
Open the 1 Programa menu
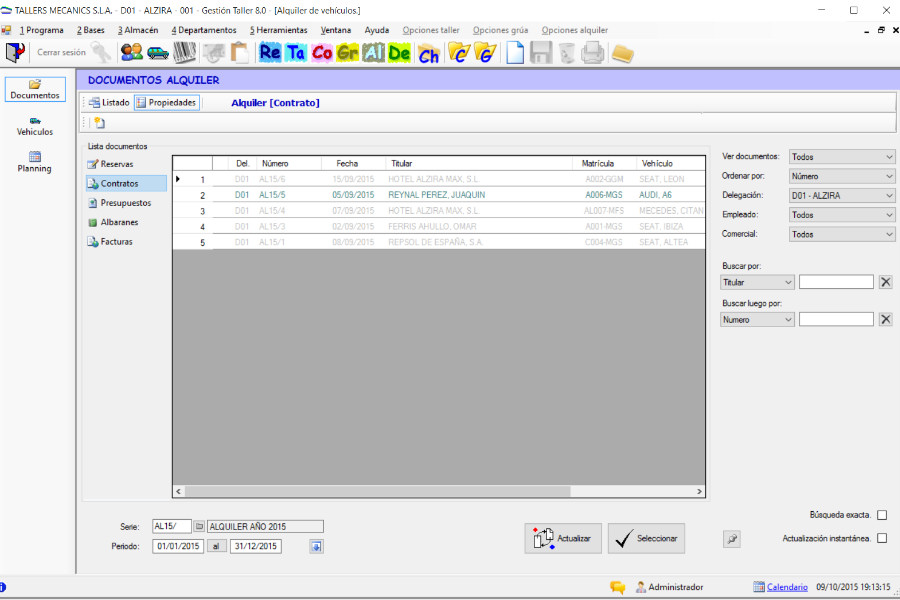[x=41, y=30]
